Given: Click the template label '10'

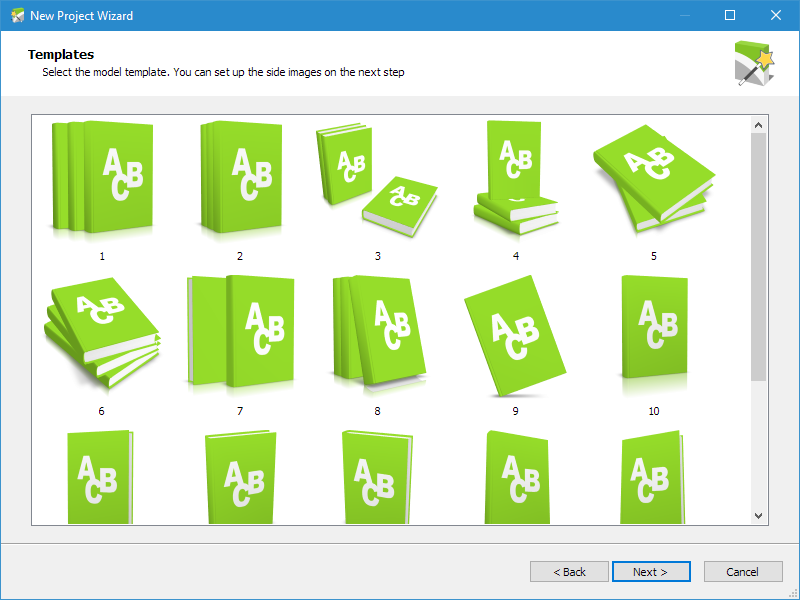Looking at the screenshot, I should 654,411.
